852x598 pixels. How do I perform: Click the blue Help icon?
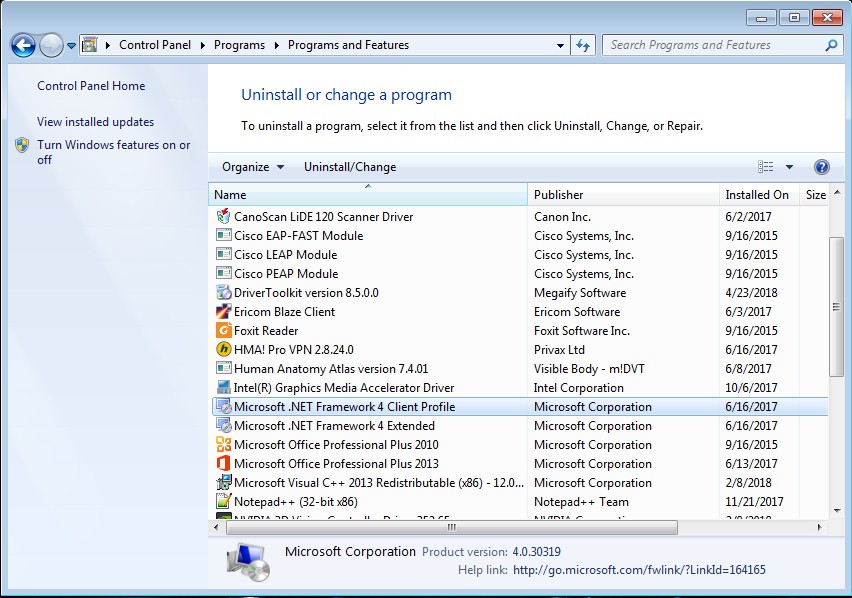(822, 167)
